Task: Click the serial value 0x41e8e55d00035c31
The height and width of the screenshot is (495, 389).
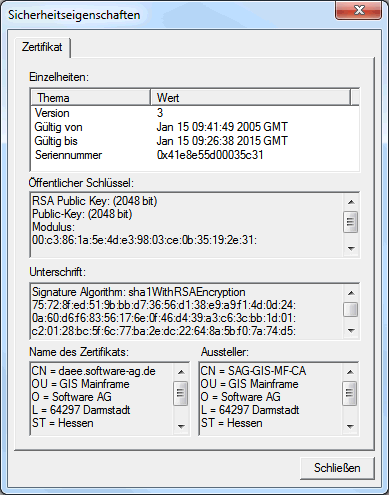Action: pyautogui.click(x=210, y=155)
